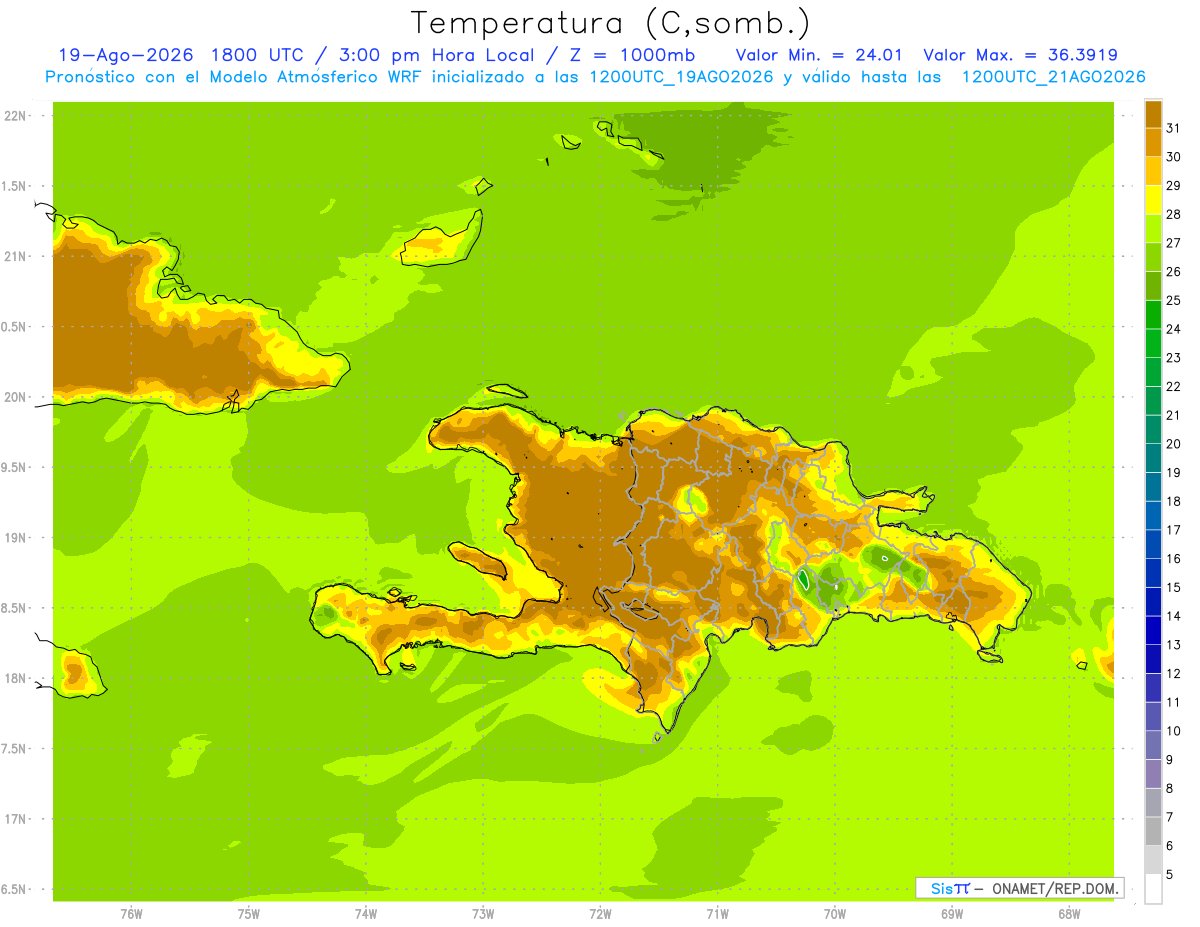Click the "69W" longitude label
The image size is (1200, 927).
[x=952, y=913]
